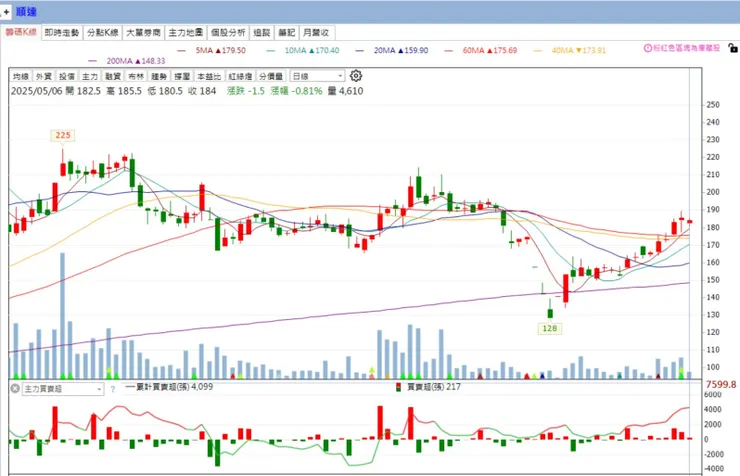This screenshot has height=476, width=740.
Task: Toggle the 分價量 volume-by-price button
Action: pos(271,76)
